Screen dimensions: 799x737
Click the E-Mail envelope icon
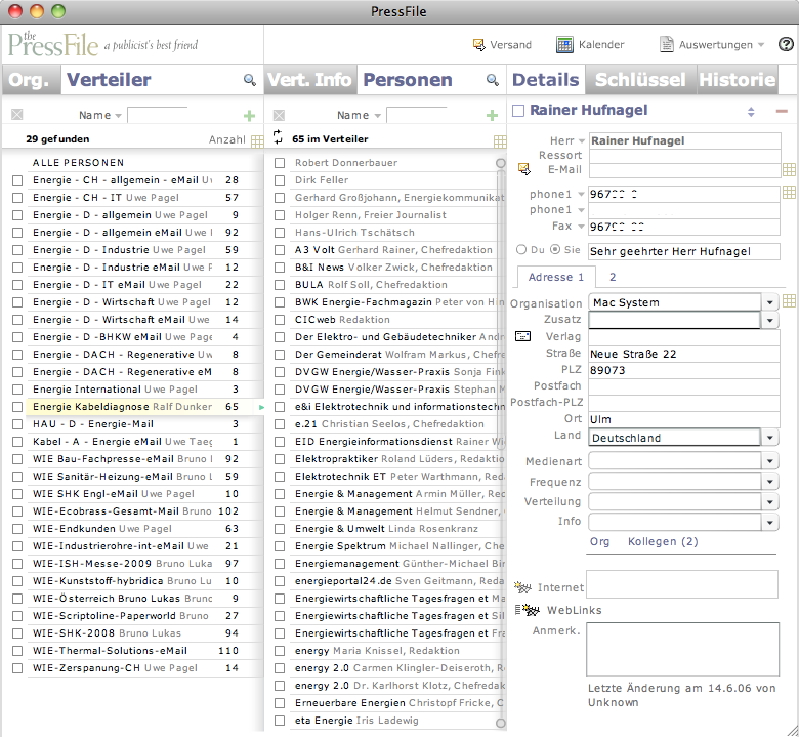(522, 170)
